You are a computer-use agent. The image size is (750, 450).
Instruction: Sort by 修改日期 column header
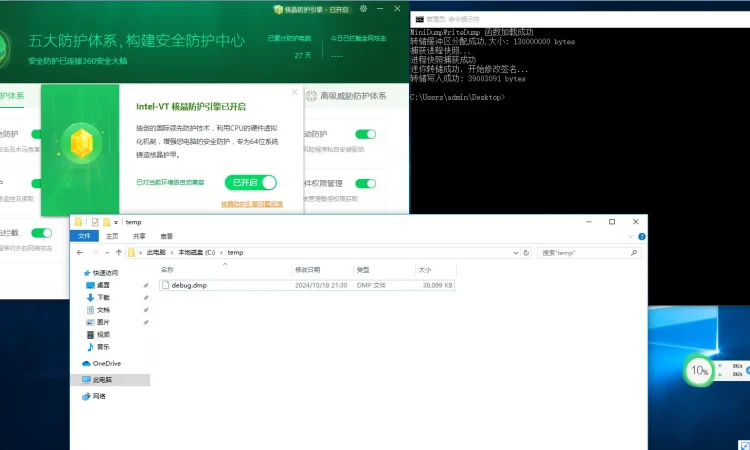point(322,270)
